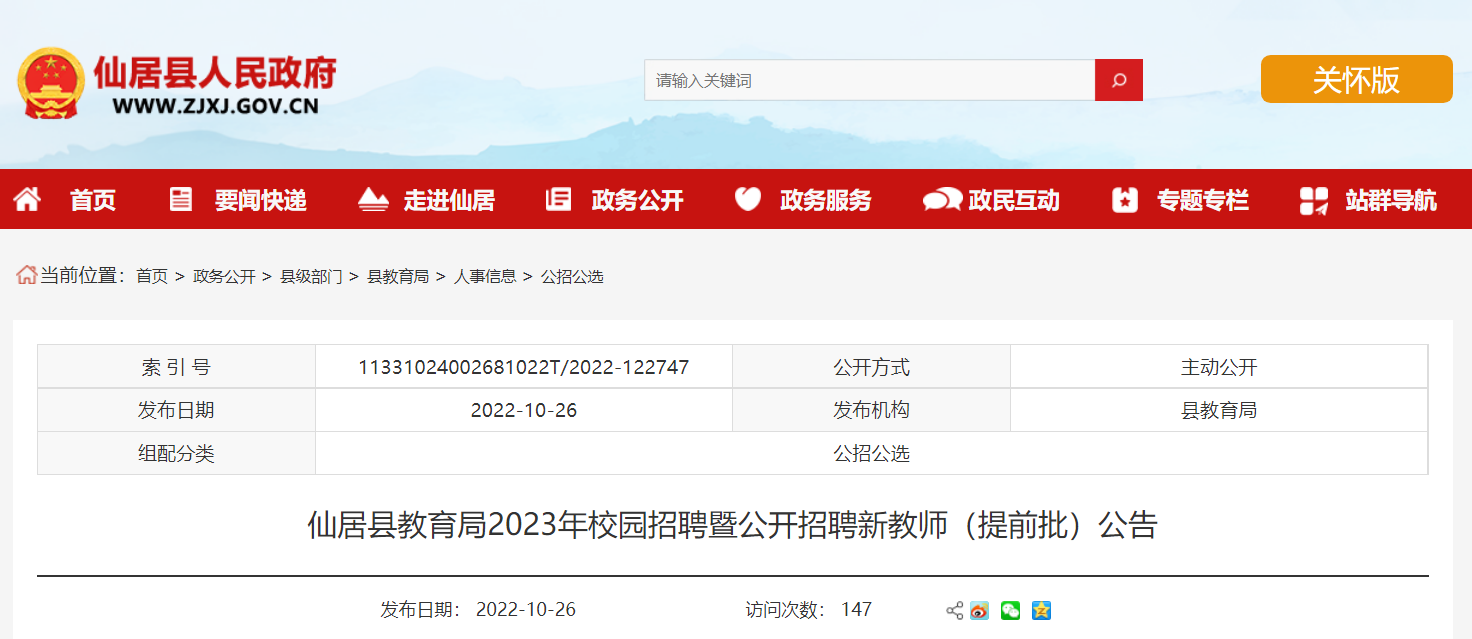Open the 专题专栏 menu item

click(x=1203, y=200)
